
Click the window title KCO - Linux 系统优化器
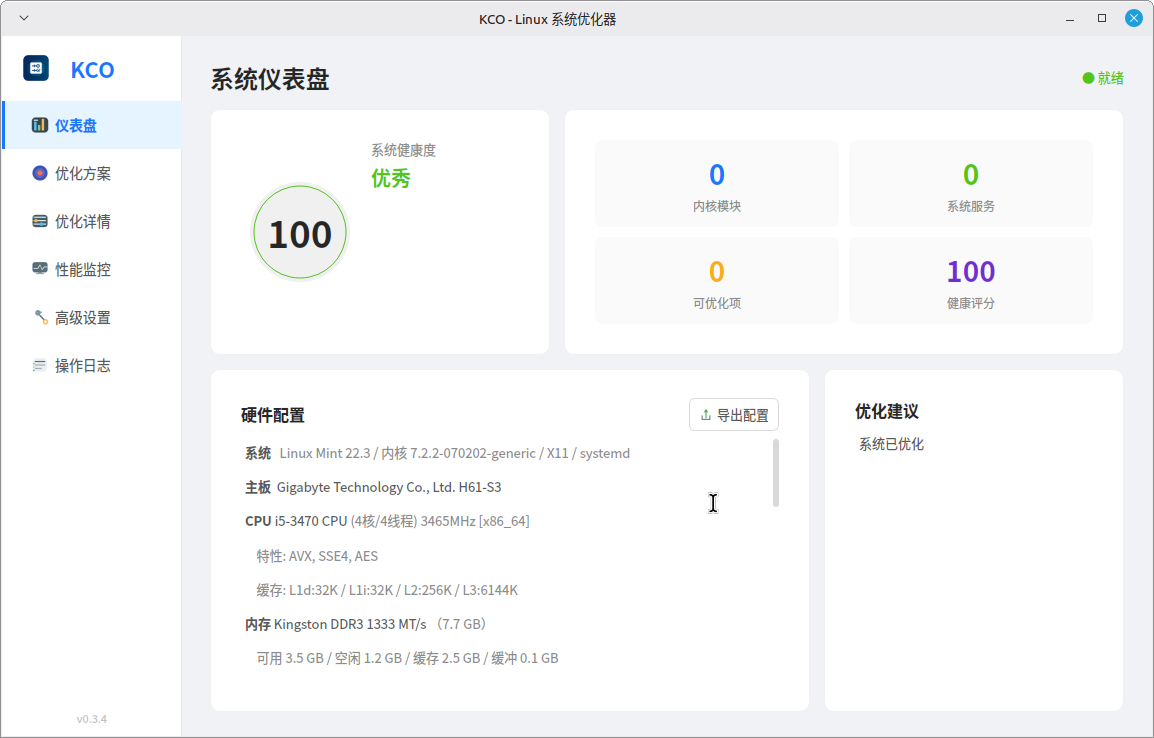tap(548, 19)
